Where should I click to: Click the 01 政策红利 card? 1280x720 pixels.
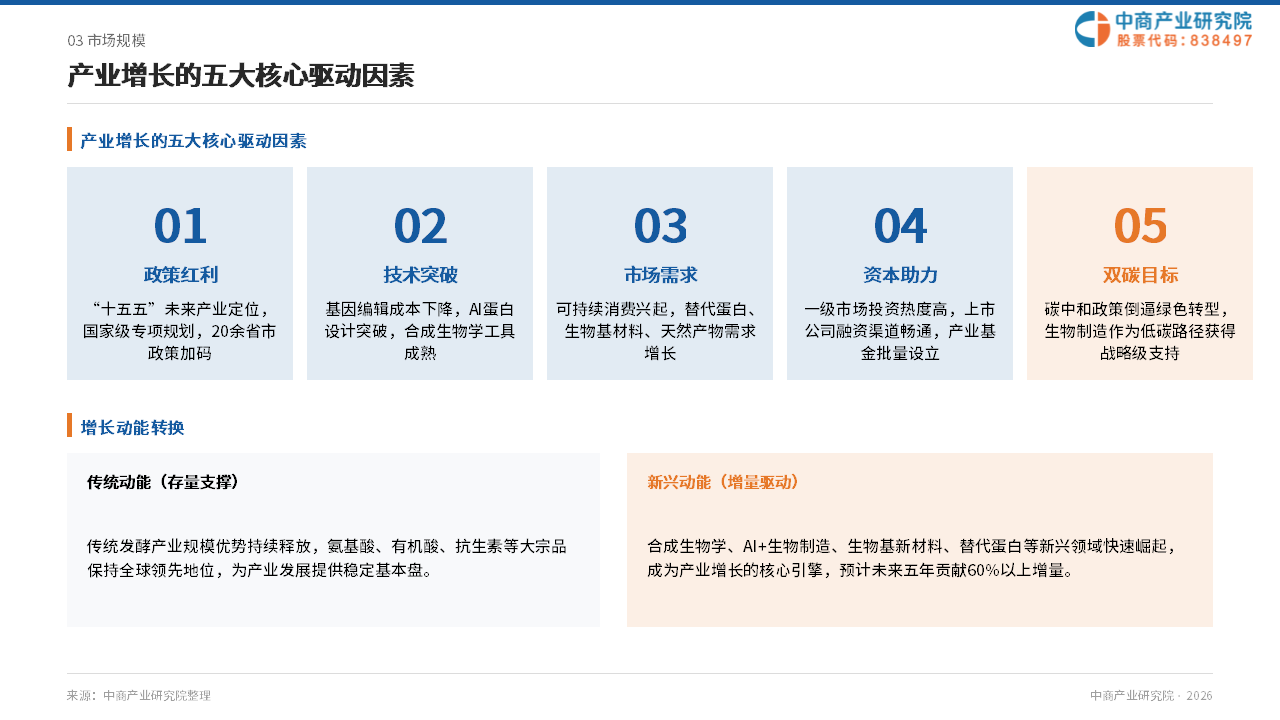180,273
